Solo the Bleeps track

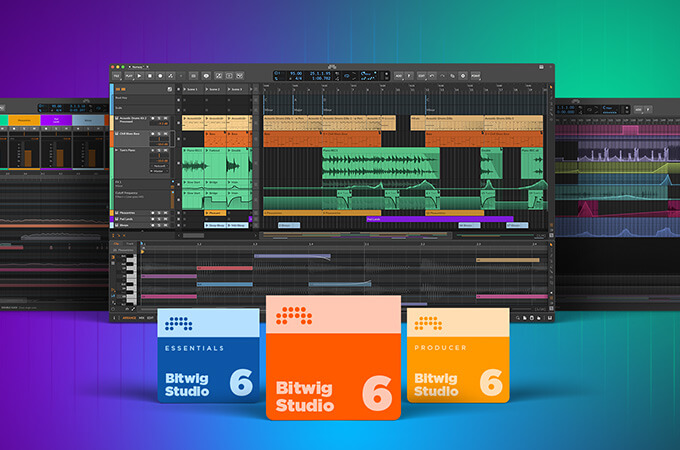[159, 225]
